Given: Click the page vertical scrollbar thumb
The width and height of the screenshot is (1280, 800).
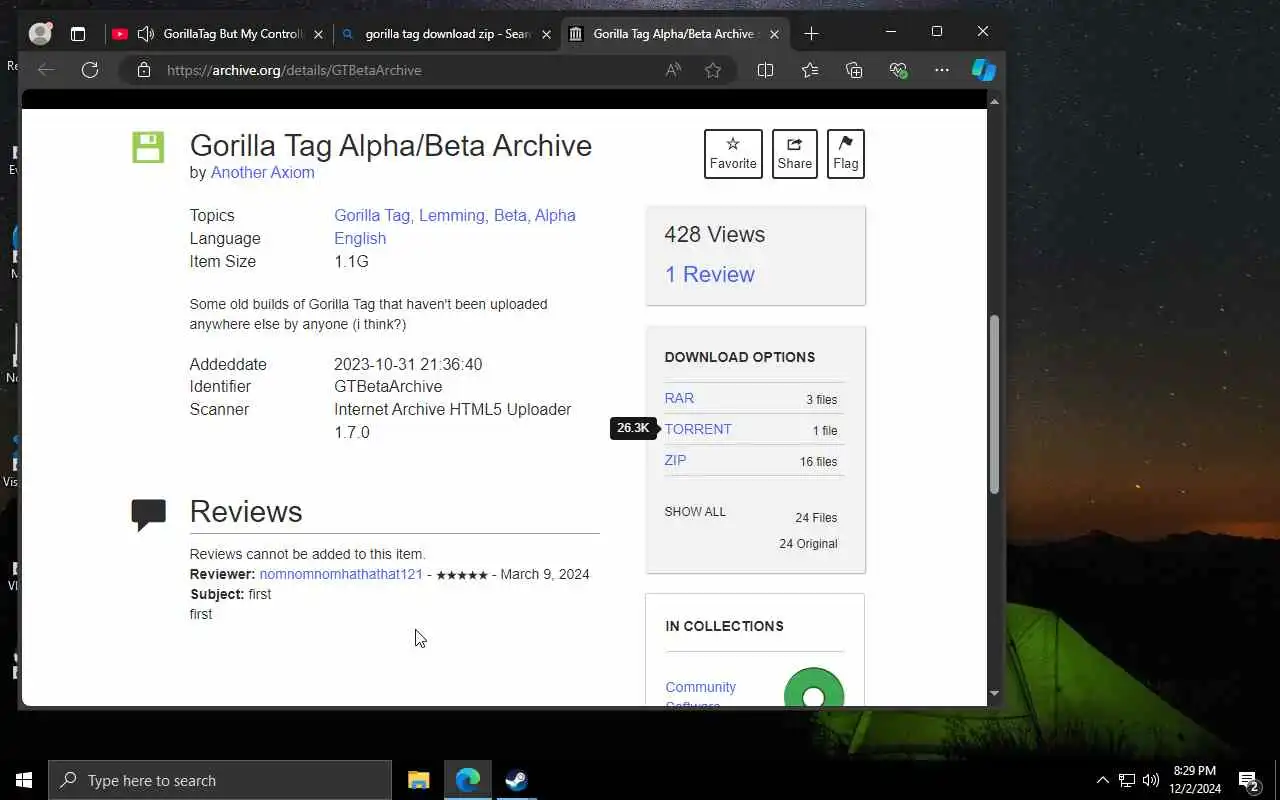Looking at the screenshot, I should tap(994, 404).
